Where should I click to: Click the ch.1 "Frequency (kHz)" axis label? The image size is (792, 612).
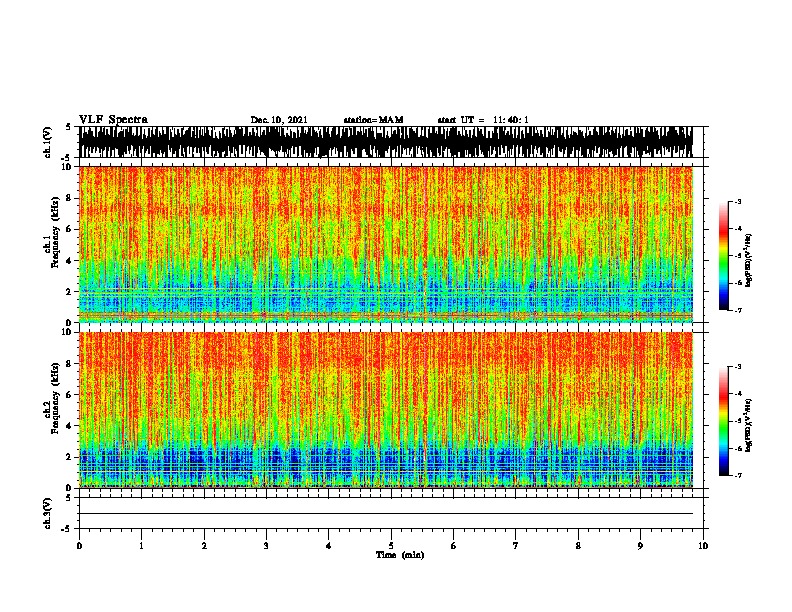point(56,232)
